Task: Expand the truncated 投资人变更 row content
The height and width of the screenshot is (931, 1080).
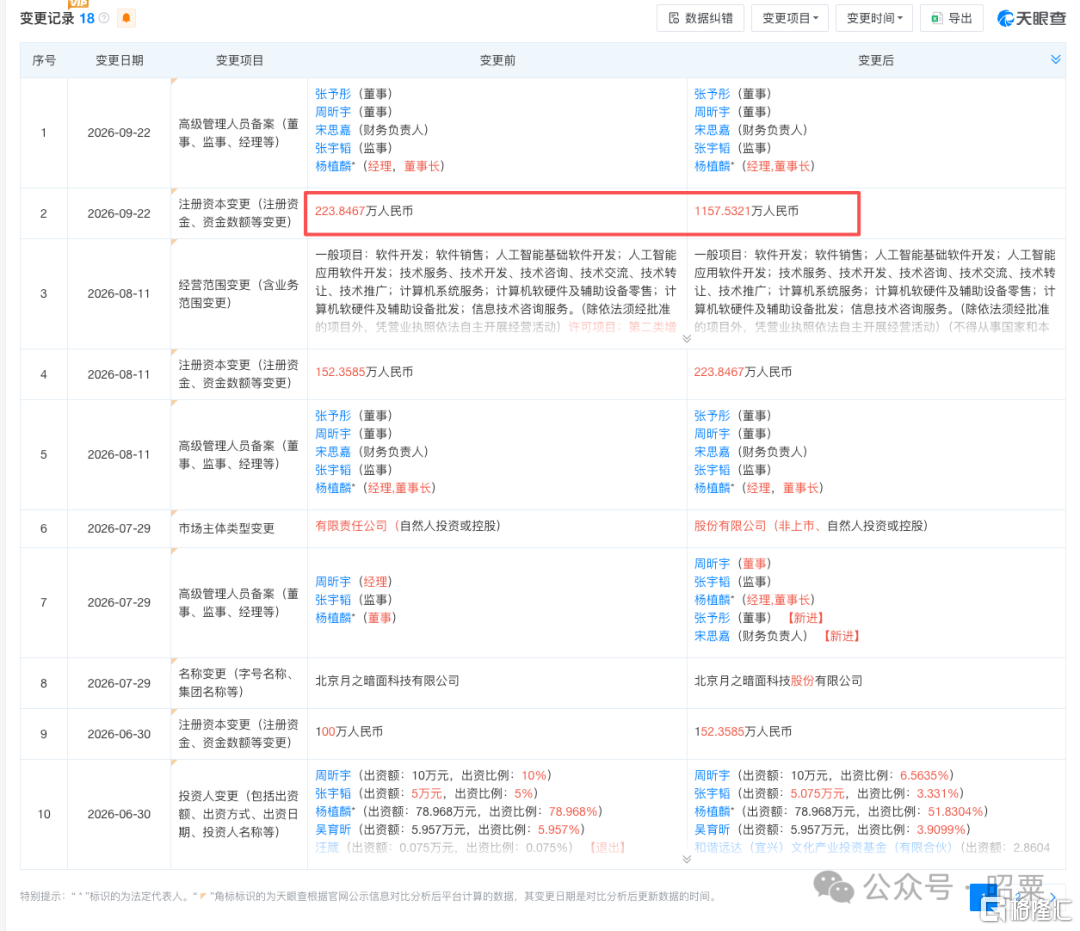Action: coord(687,859)
